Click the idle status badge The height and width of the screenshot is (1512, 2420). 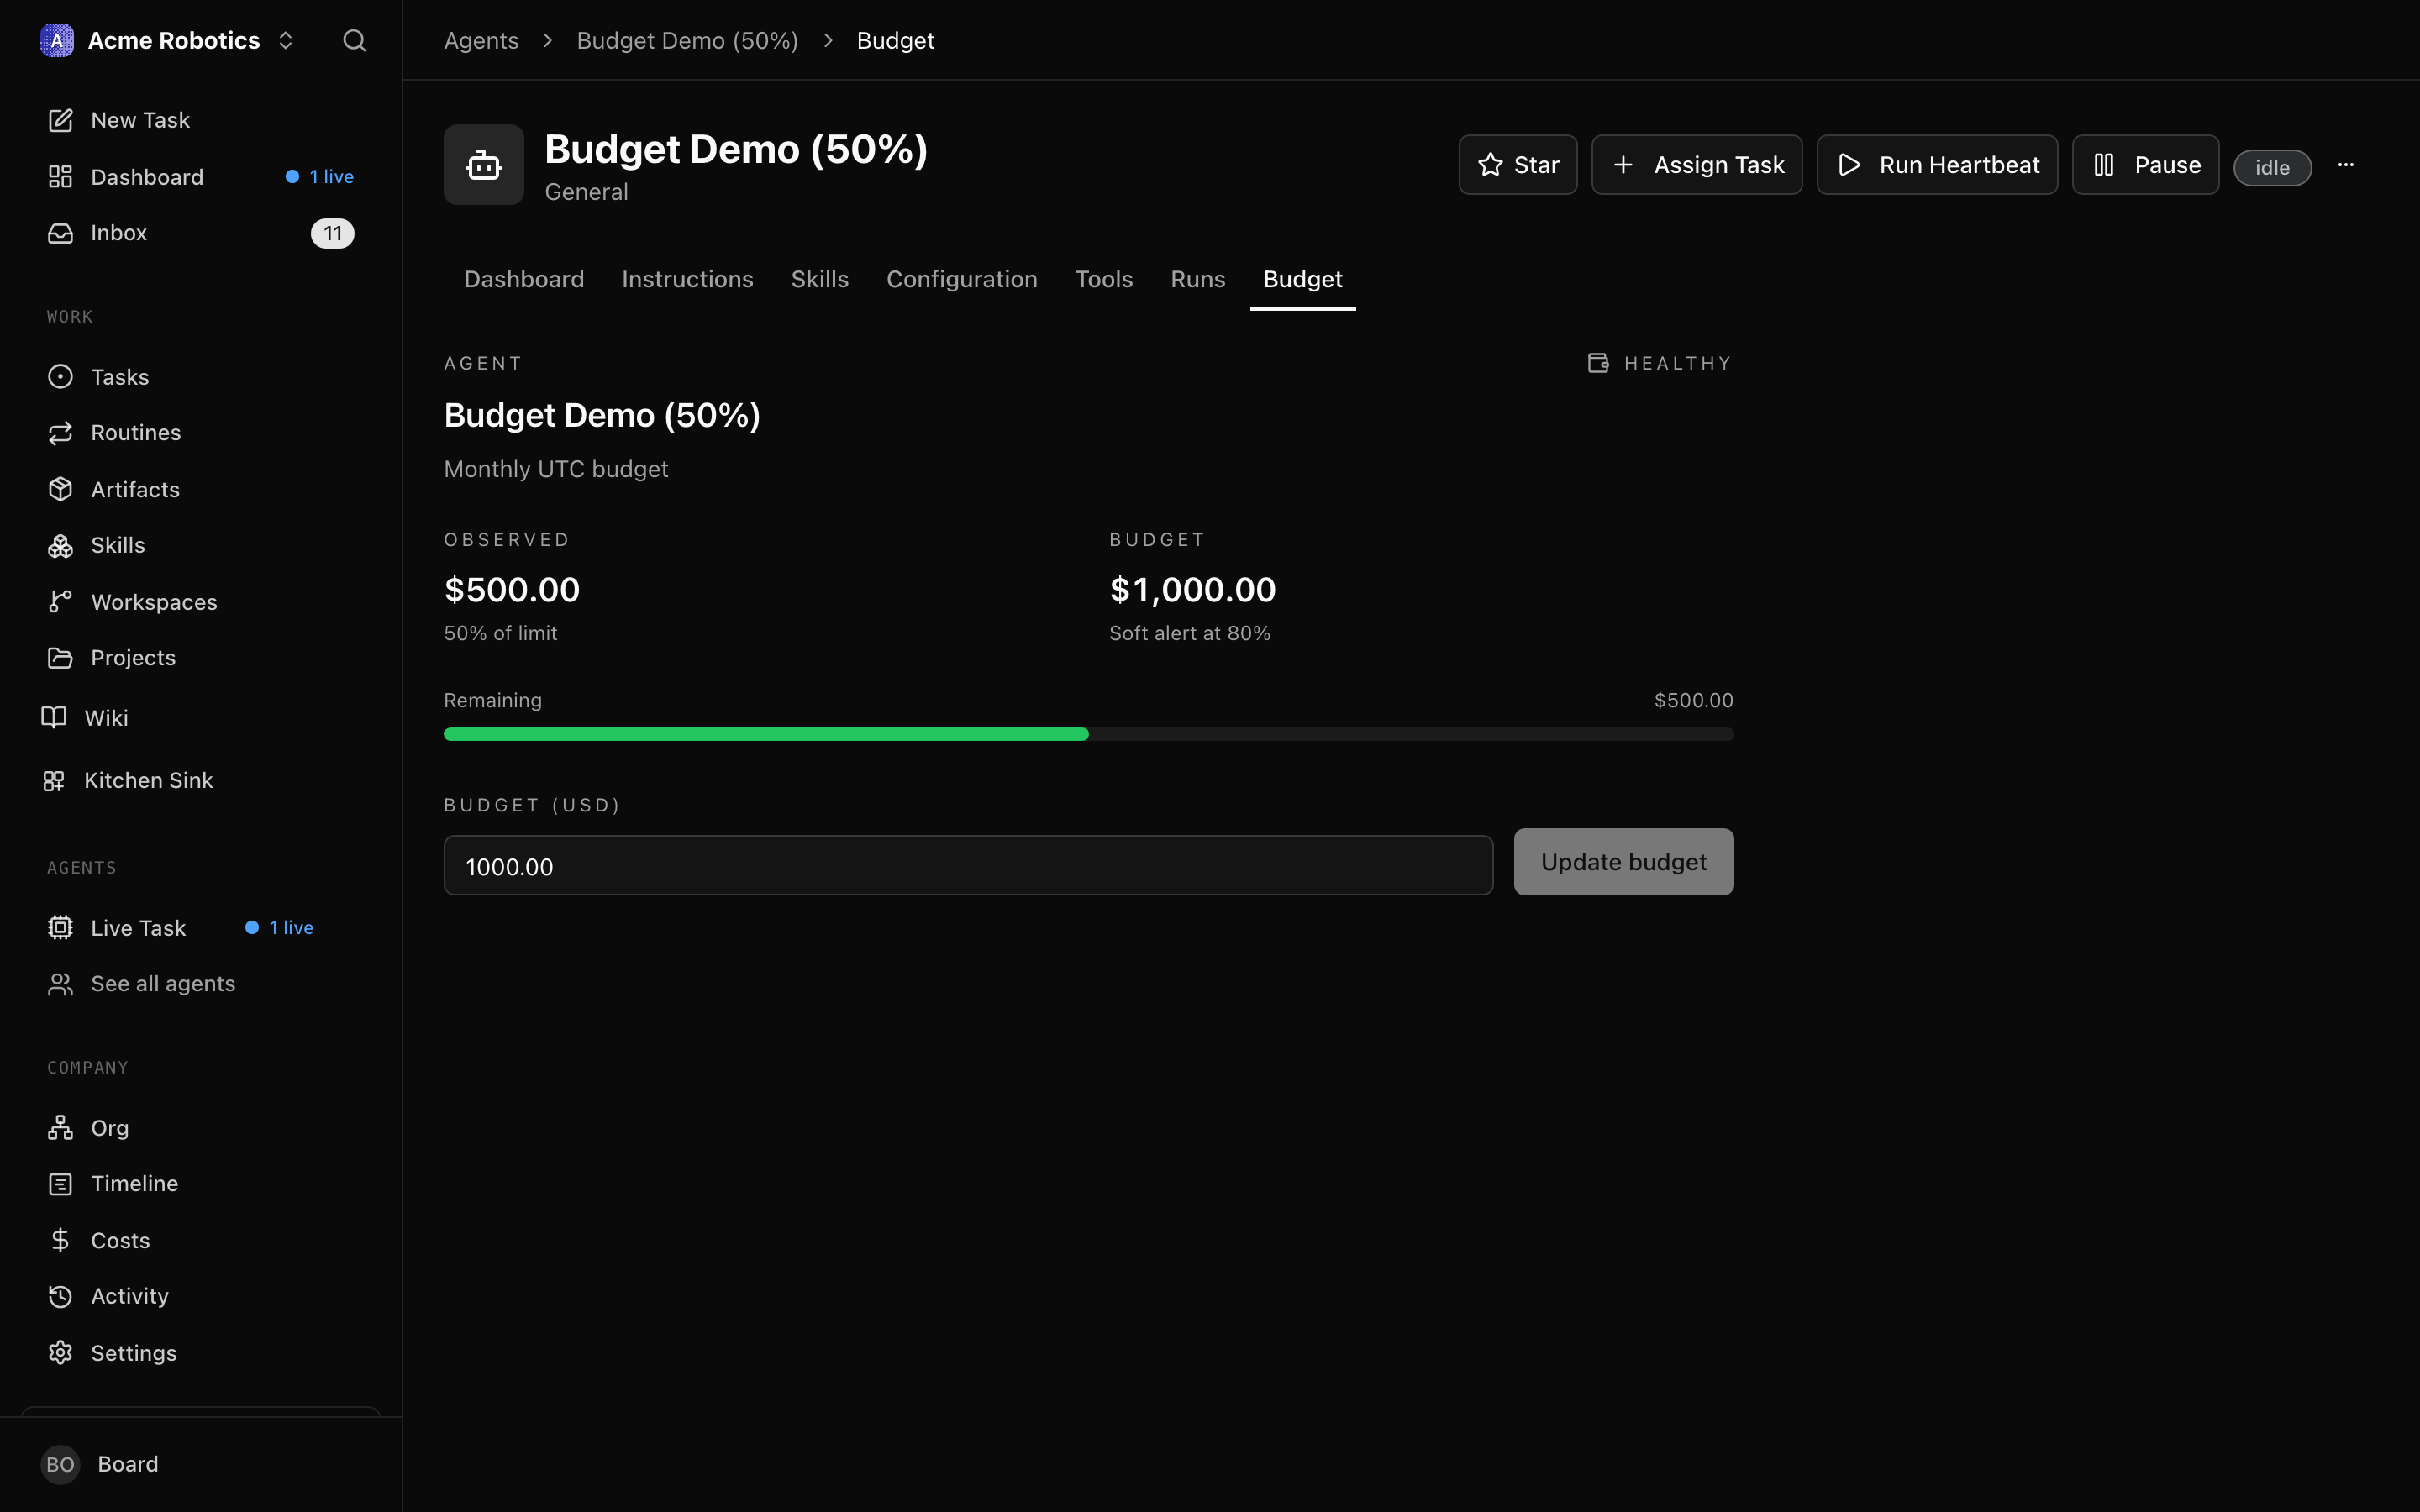2272,168
